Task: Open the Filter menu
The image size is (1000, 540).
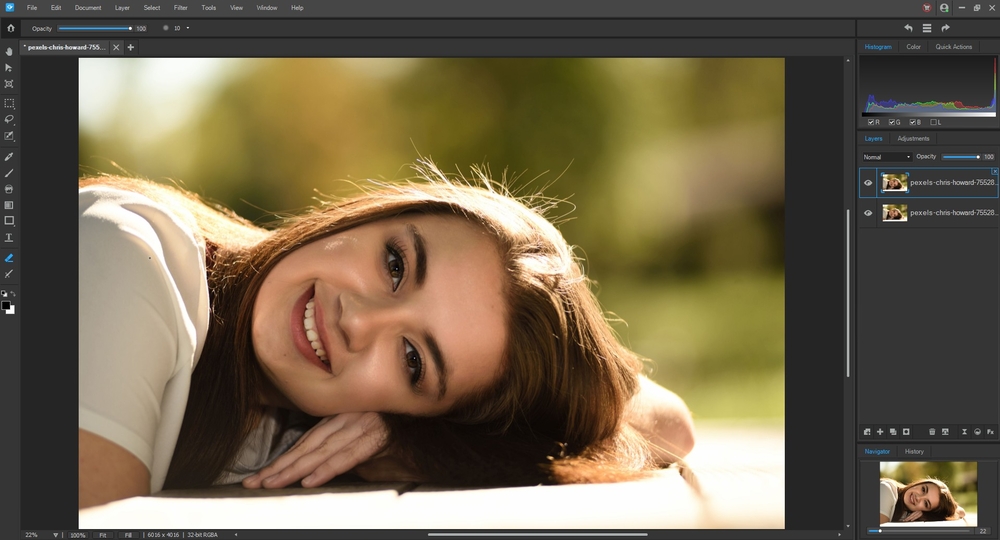Action: (180, 7)
